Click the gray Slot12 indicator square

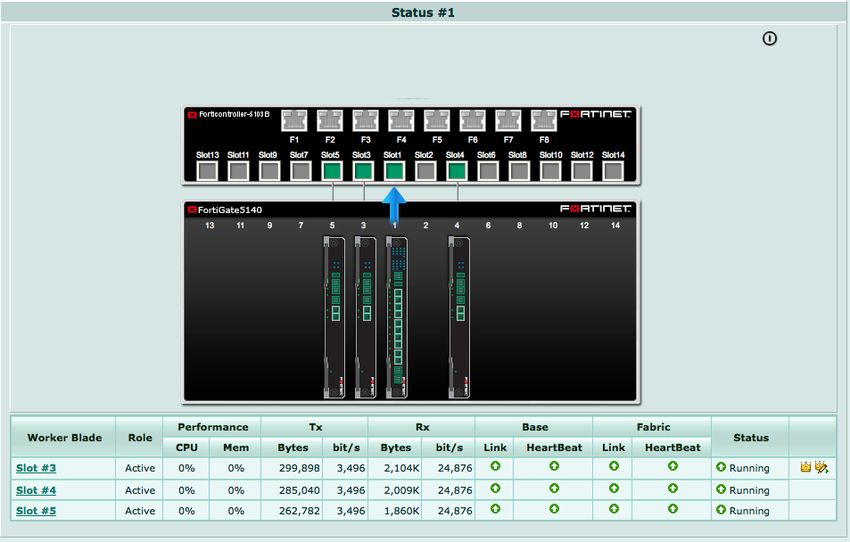pos(582,171)
